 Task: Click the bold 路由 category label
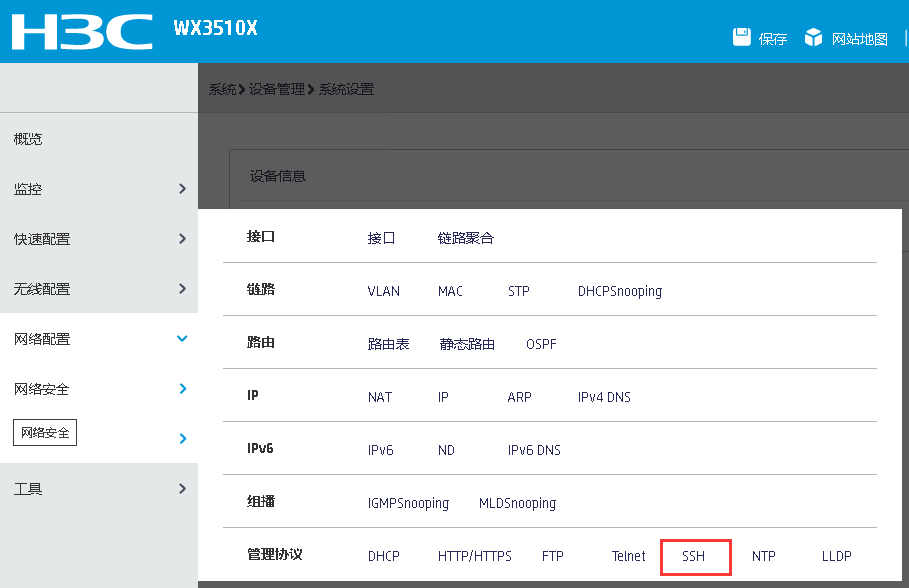pyautogui.click(x=261, y=342)
